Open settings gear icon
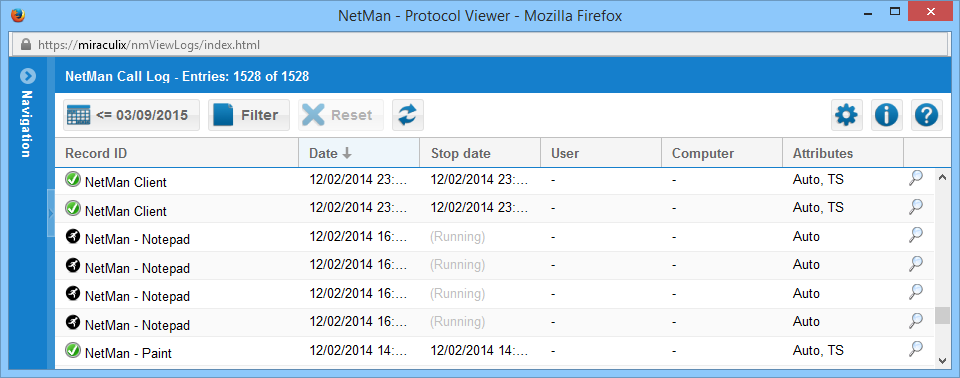The width and height of the screenshot is (960, 378). [x=847, y=115]
